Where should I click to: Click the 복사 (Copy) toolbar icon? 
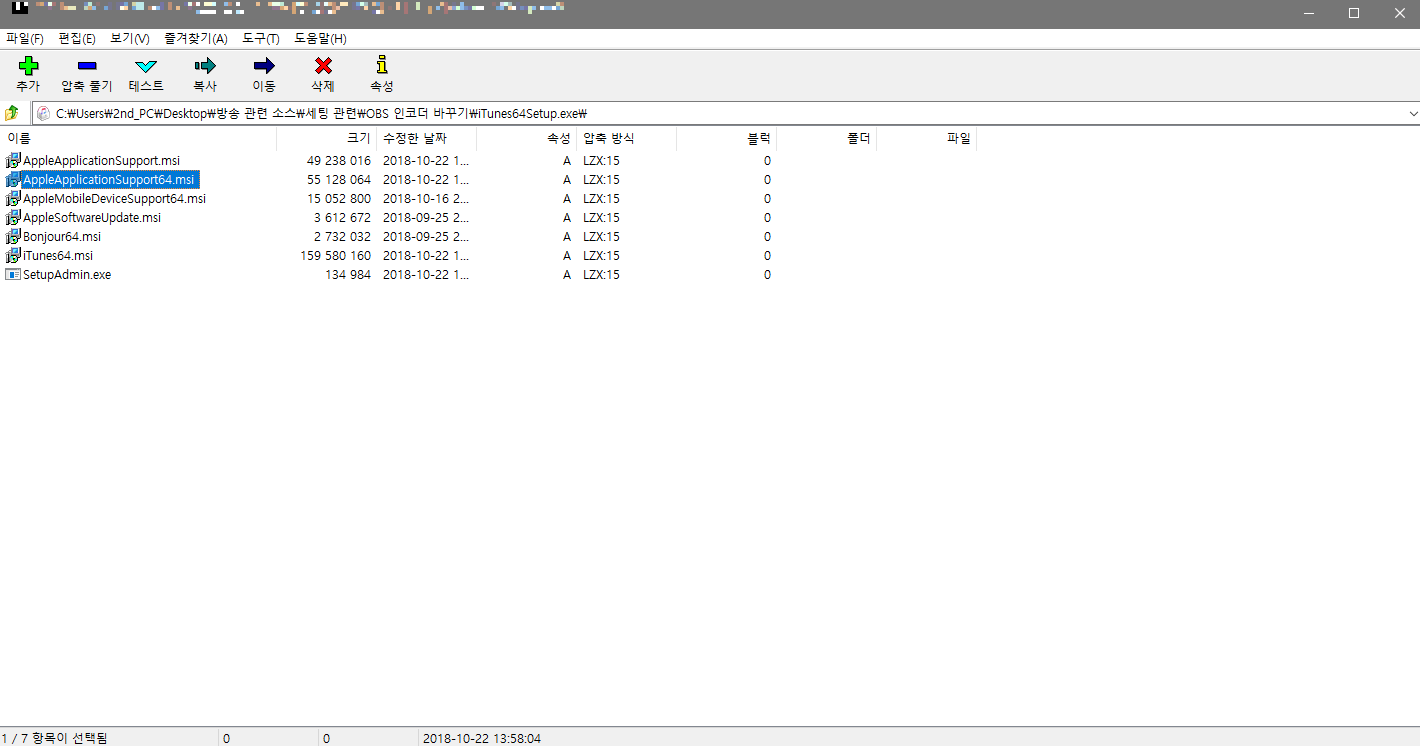point(204,72)
